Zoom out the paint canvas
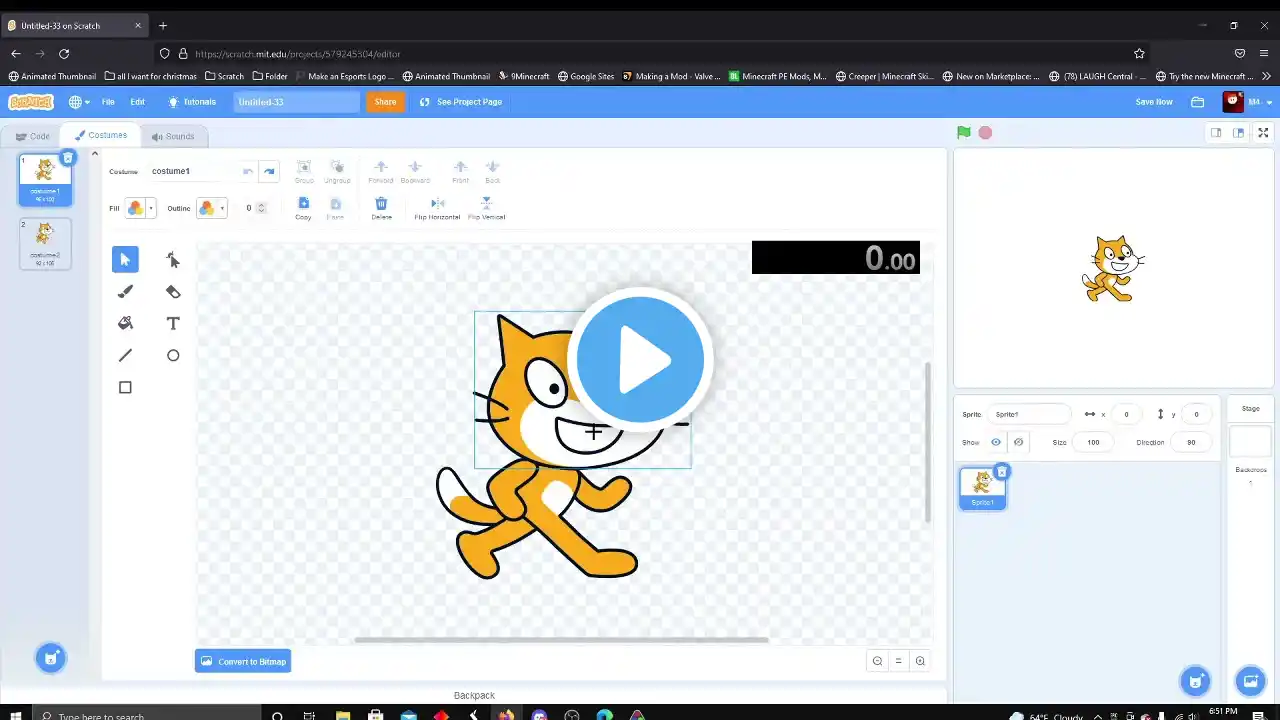The width and height of the screenshot is (1280, 720). click(877, 661)
